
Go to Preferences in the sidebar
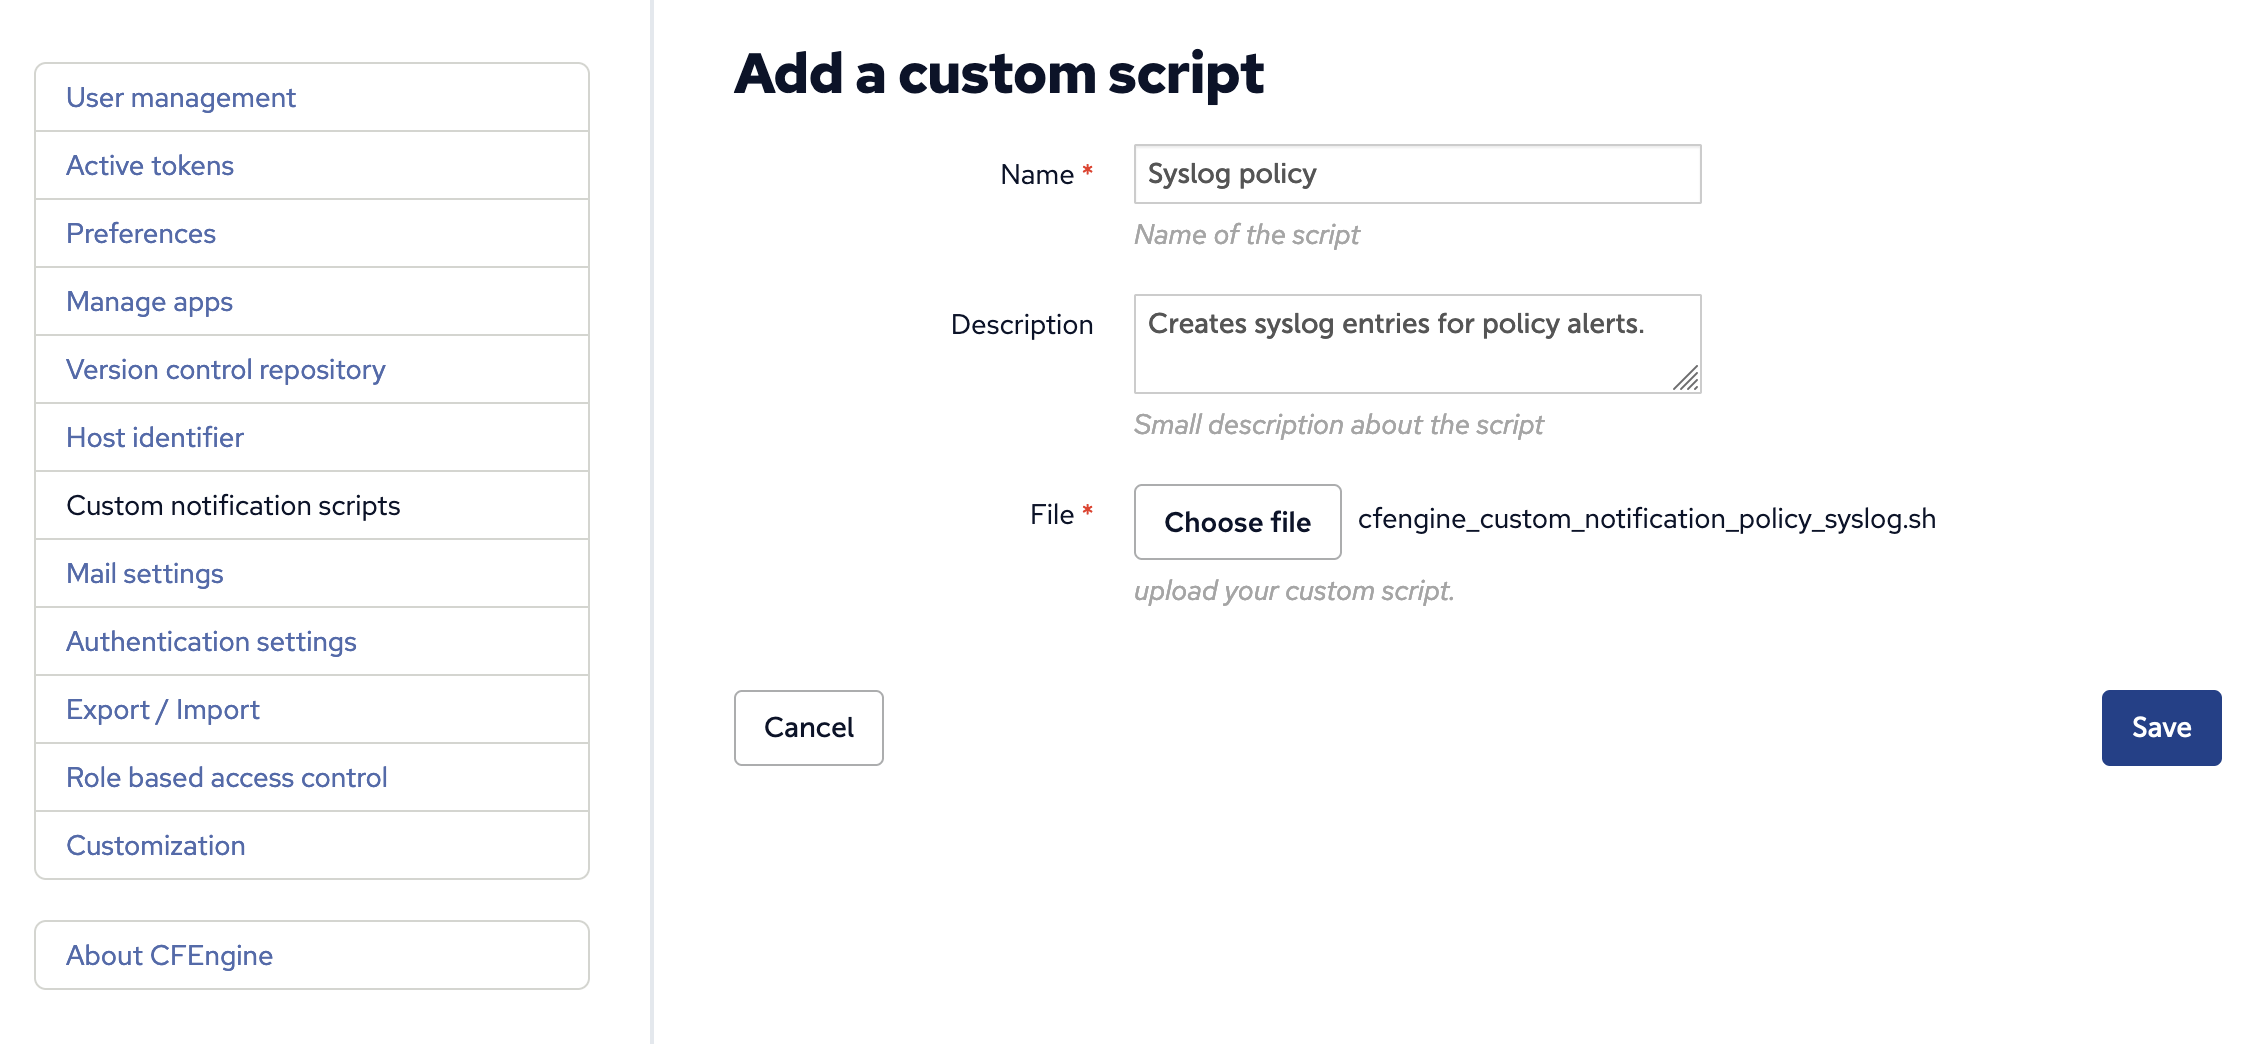140,233
